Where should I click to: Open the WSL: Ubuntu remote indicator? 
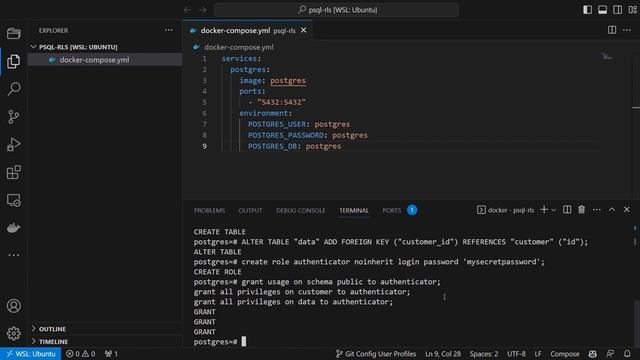click(x=31, y=354)
